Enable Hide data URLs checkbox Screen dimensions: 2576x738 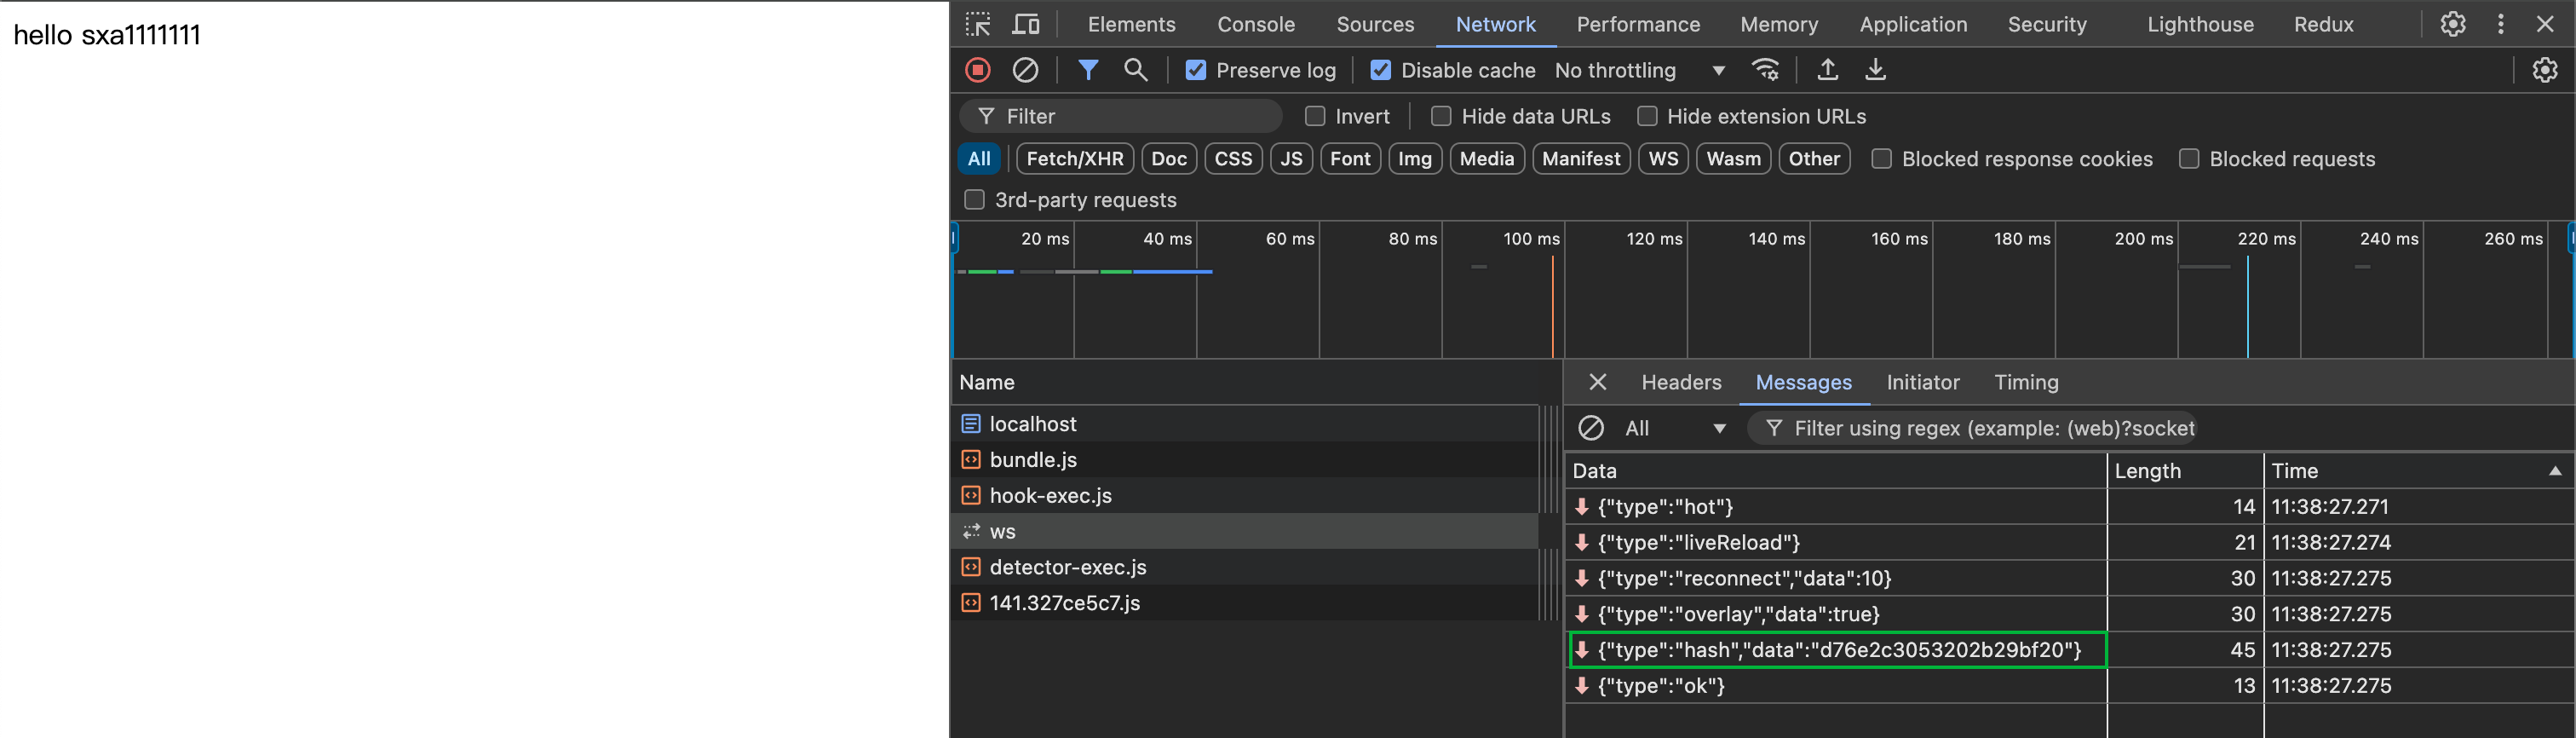pyautogui.click(x=1441, y=116)
